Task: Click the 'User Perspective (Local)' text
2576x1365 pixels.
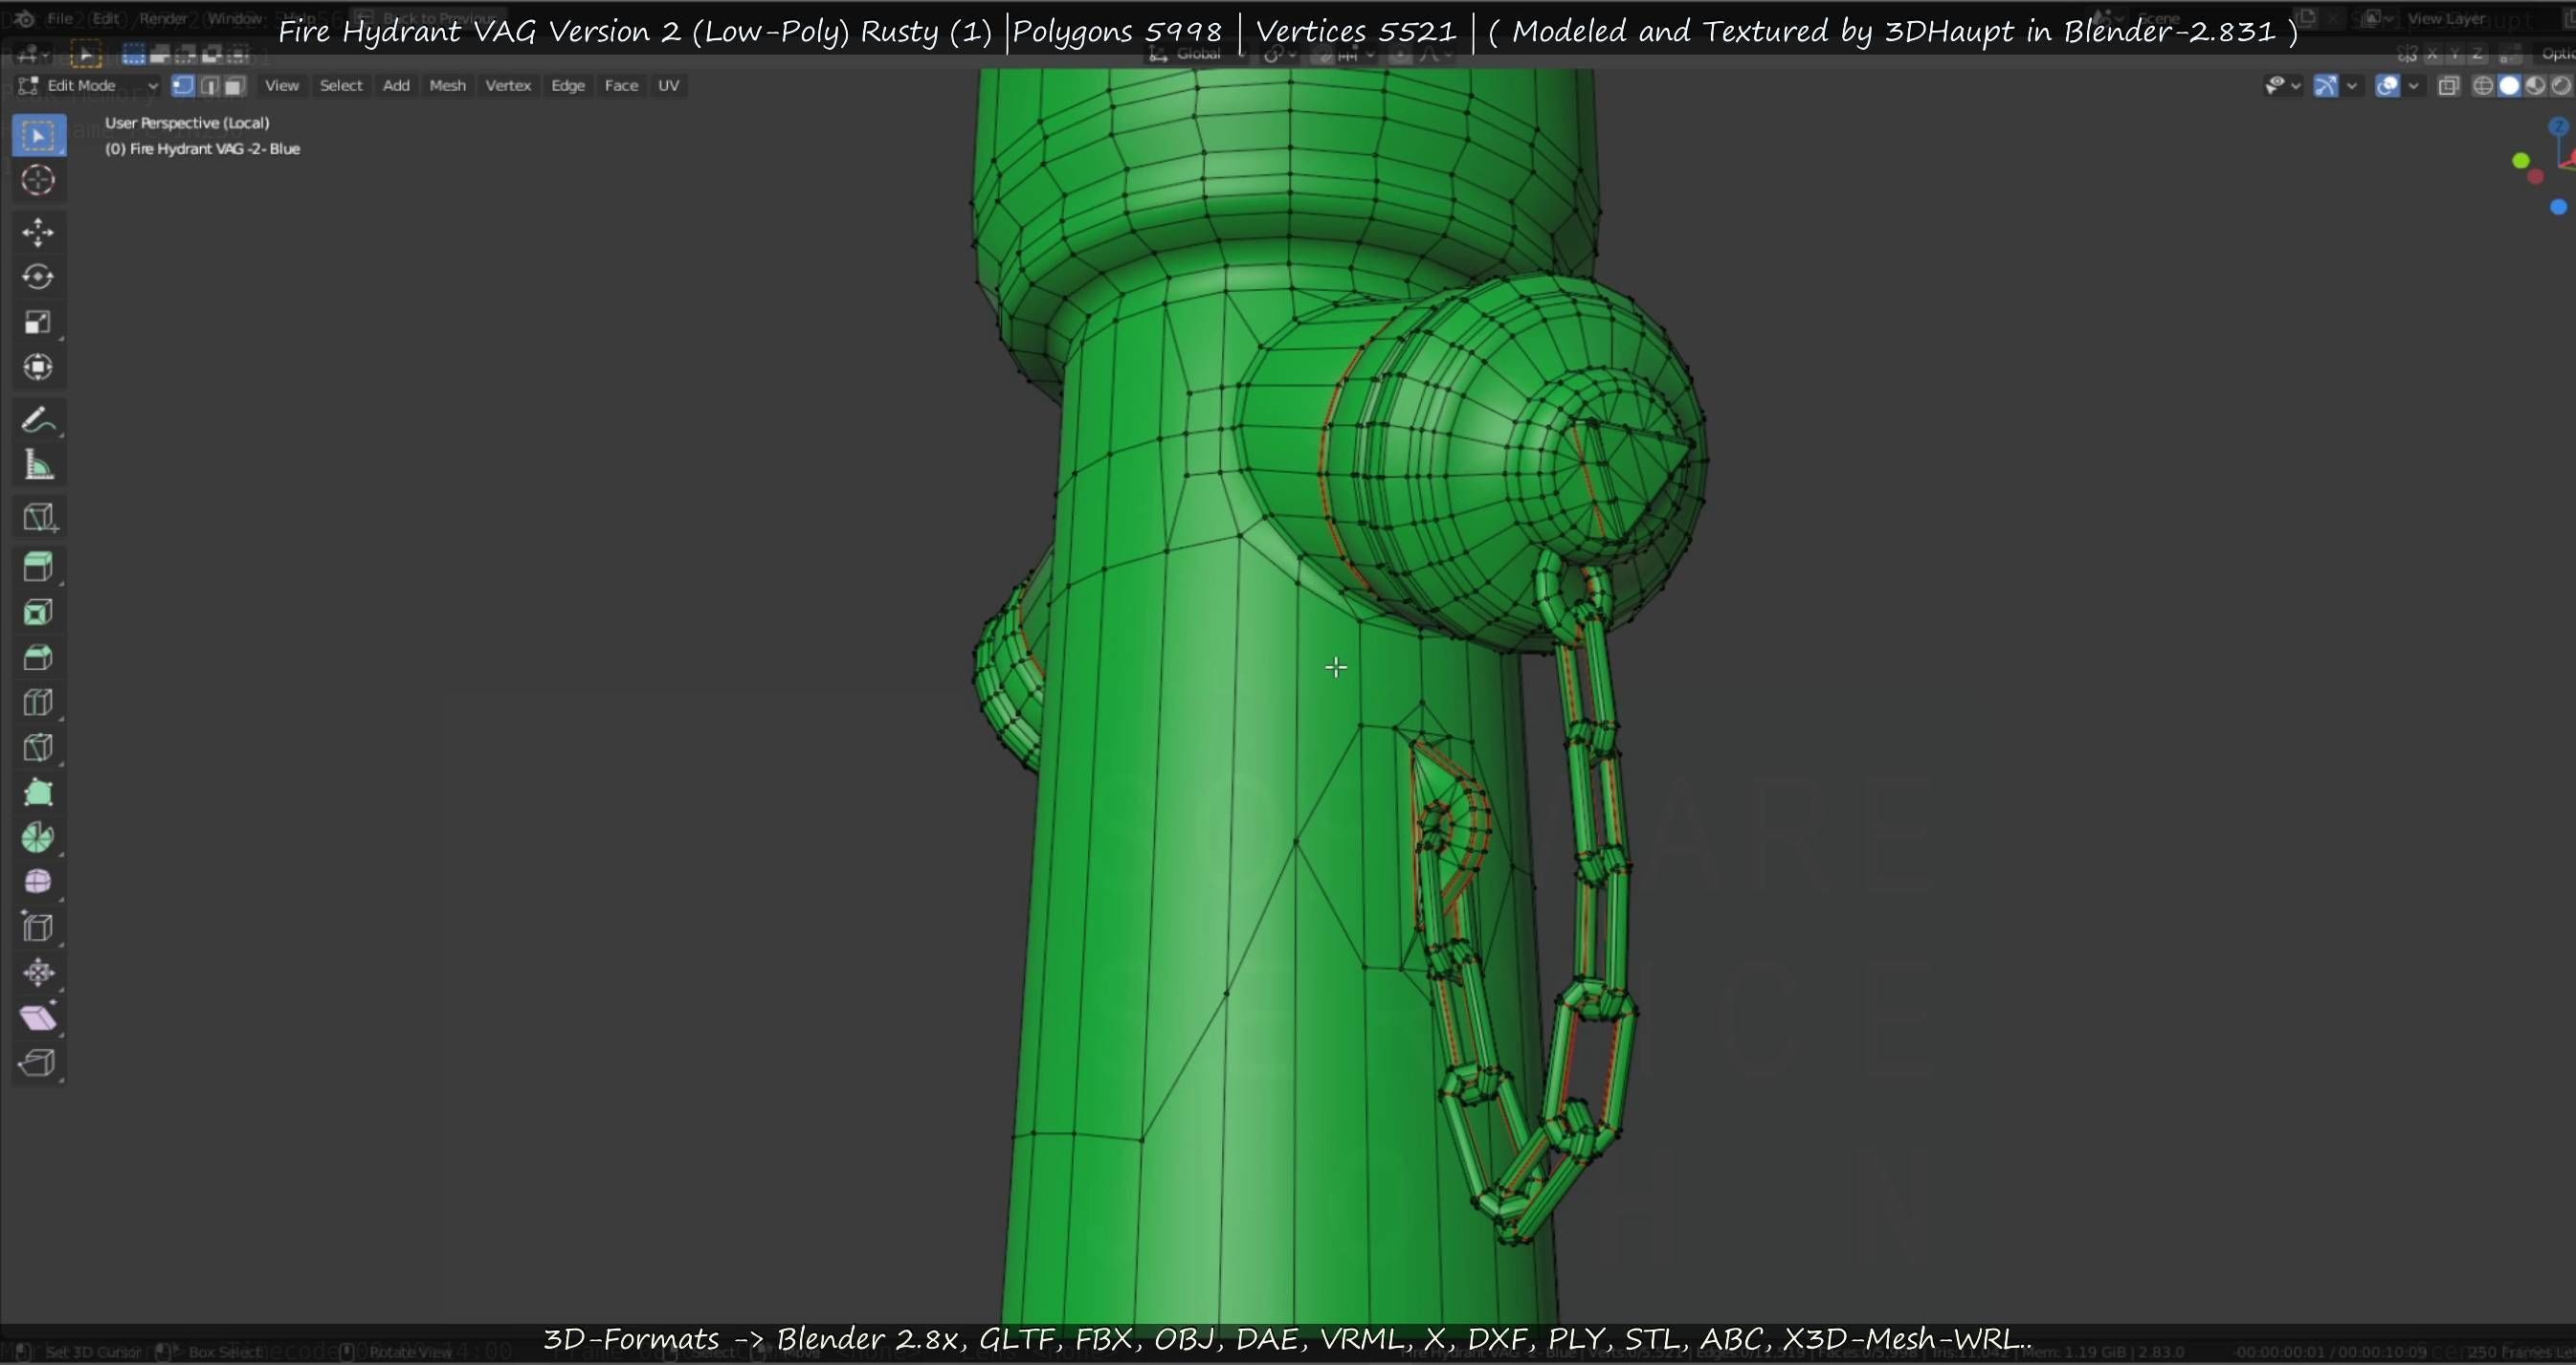Action: (x=187, y=123)
